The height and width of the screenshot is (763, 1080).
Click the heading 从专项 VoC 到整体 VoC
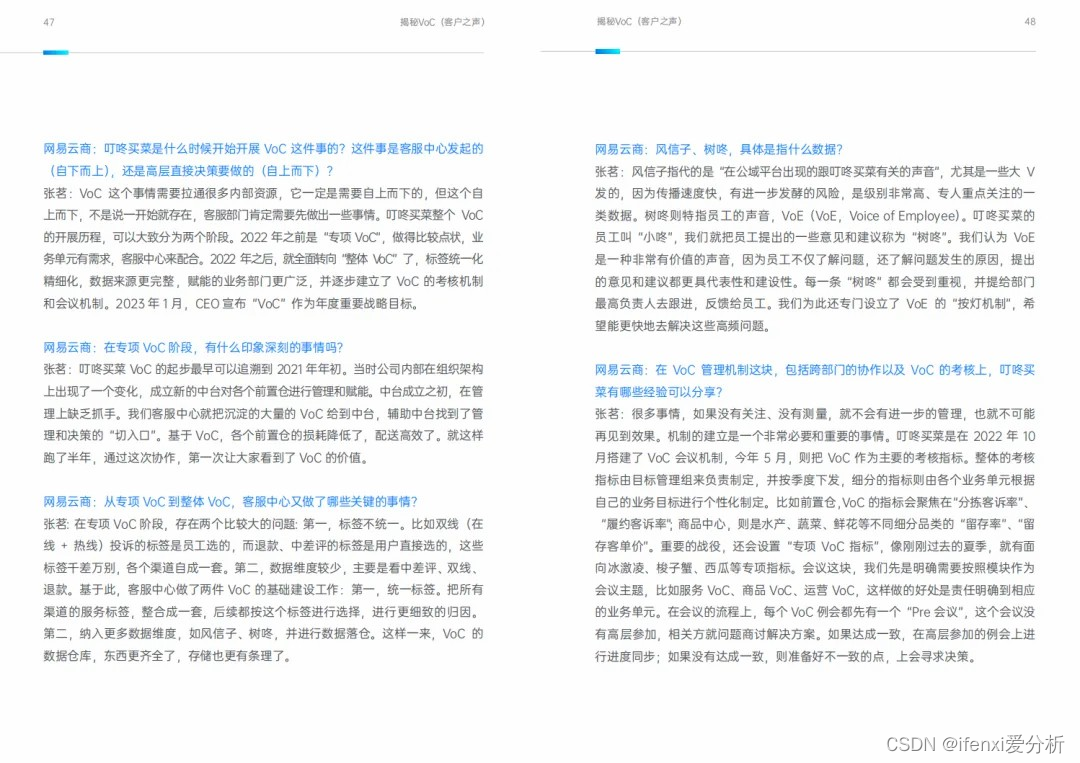[x=232, y=502]
